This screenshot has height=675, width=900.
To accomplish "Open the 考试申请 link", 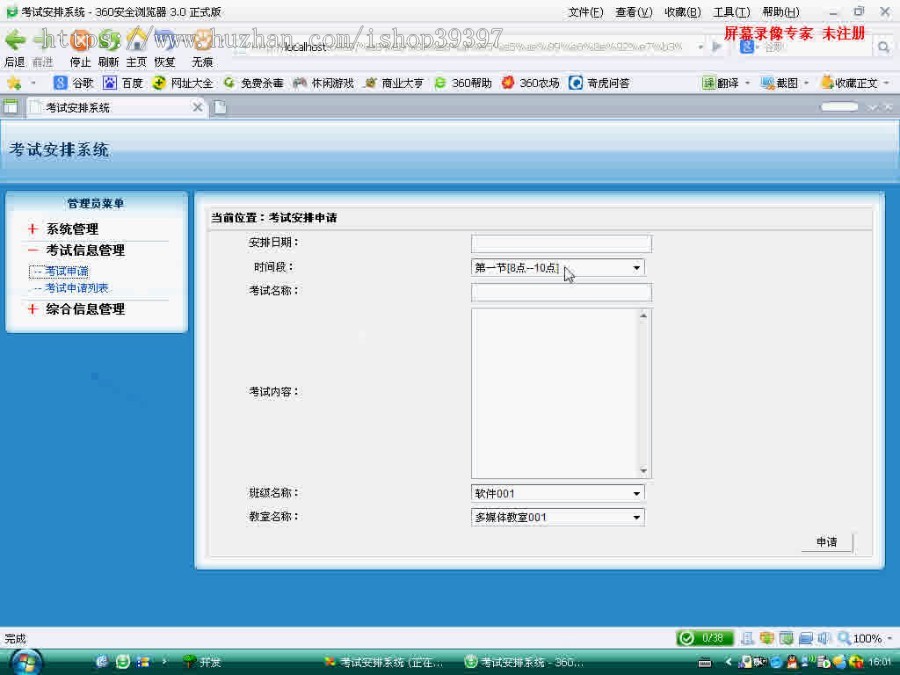I will (x=67, y=271).
